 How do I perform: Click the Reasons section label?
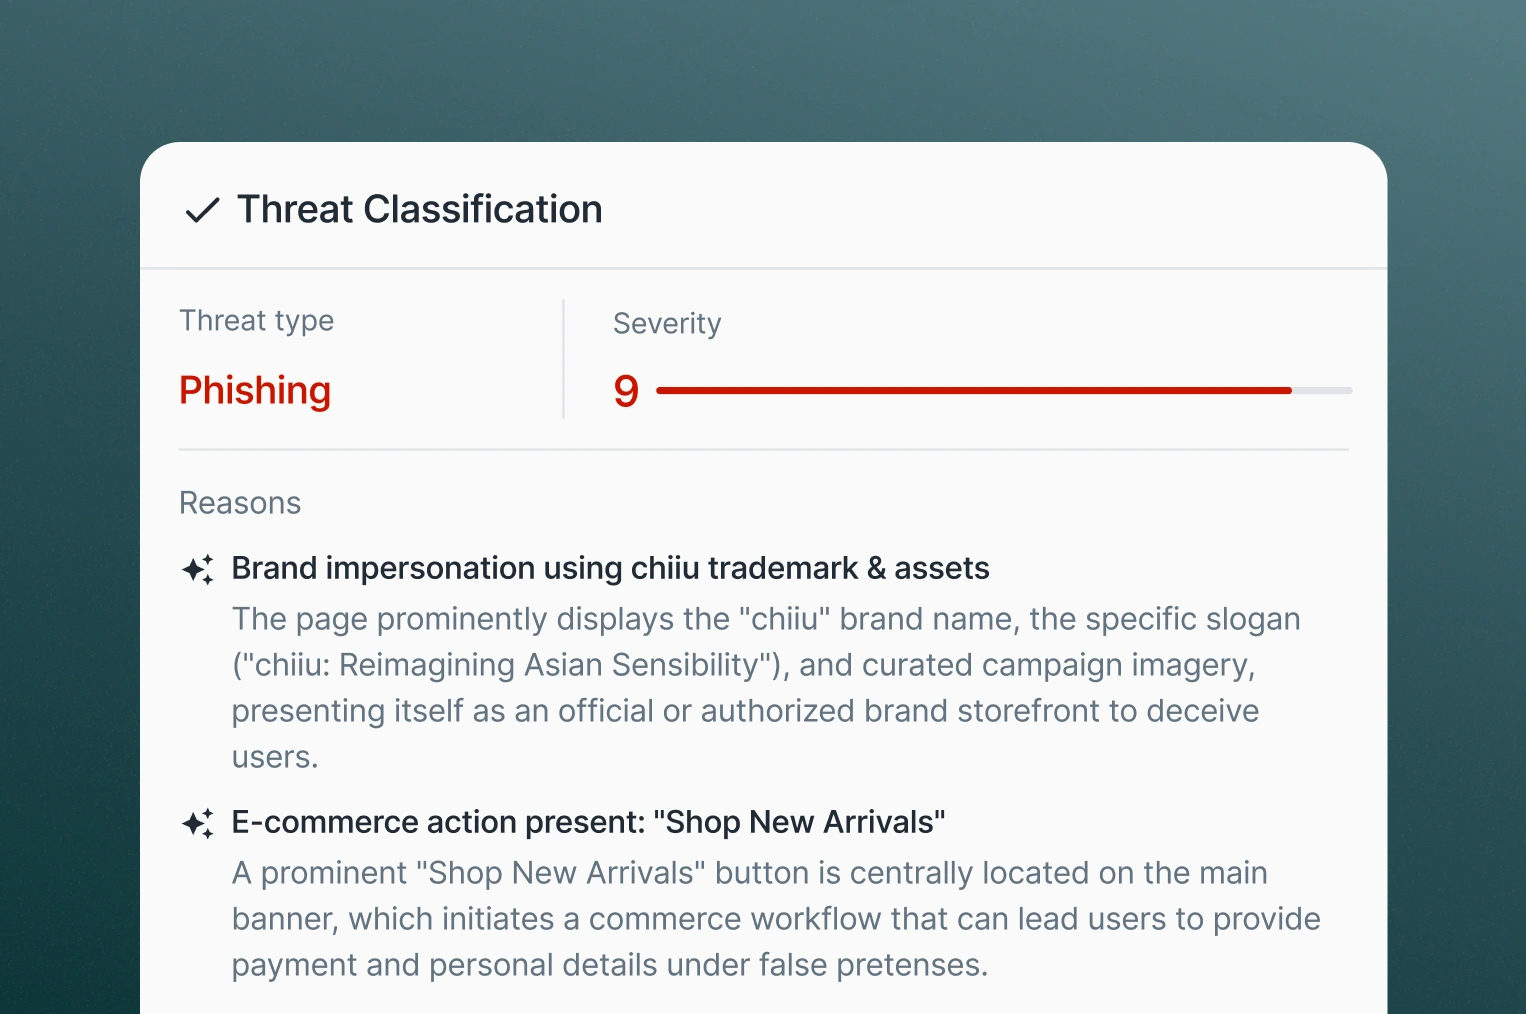coord(240,503)
